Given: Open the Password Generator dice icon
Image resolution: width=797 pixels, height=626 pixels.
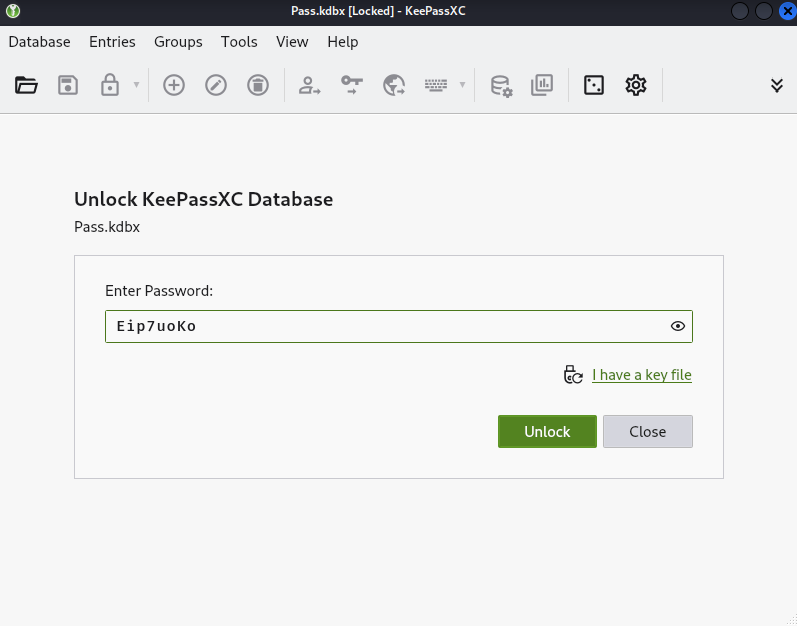Looking at the screenshot, I should 594,85.
